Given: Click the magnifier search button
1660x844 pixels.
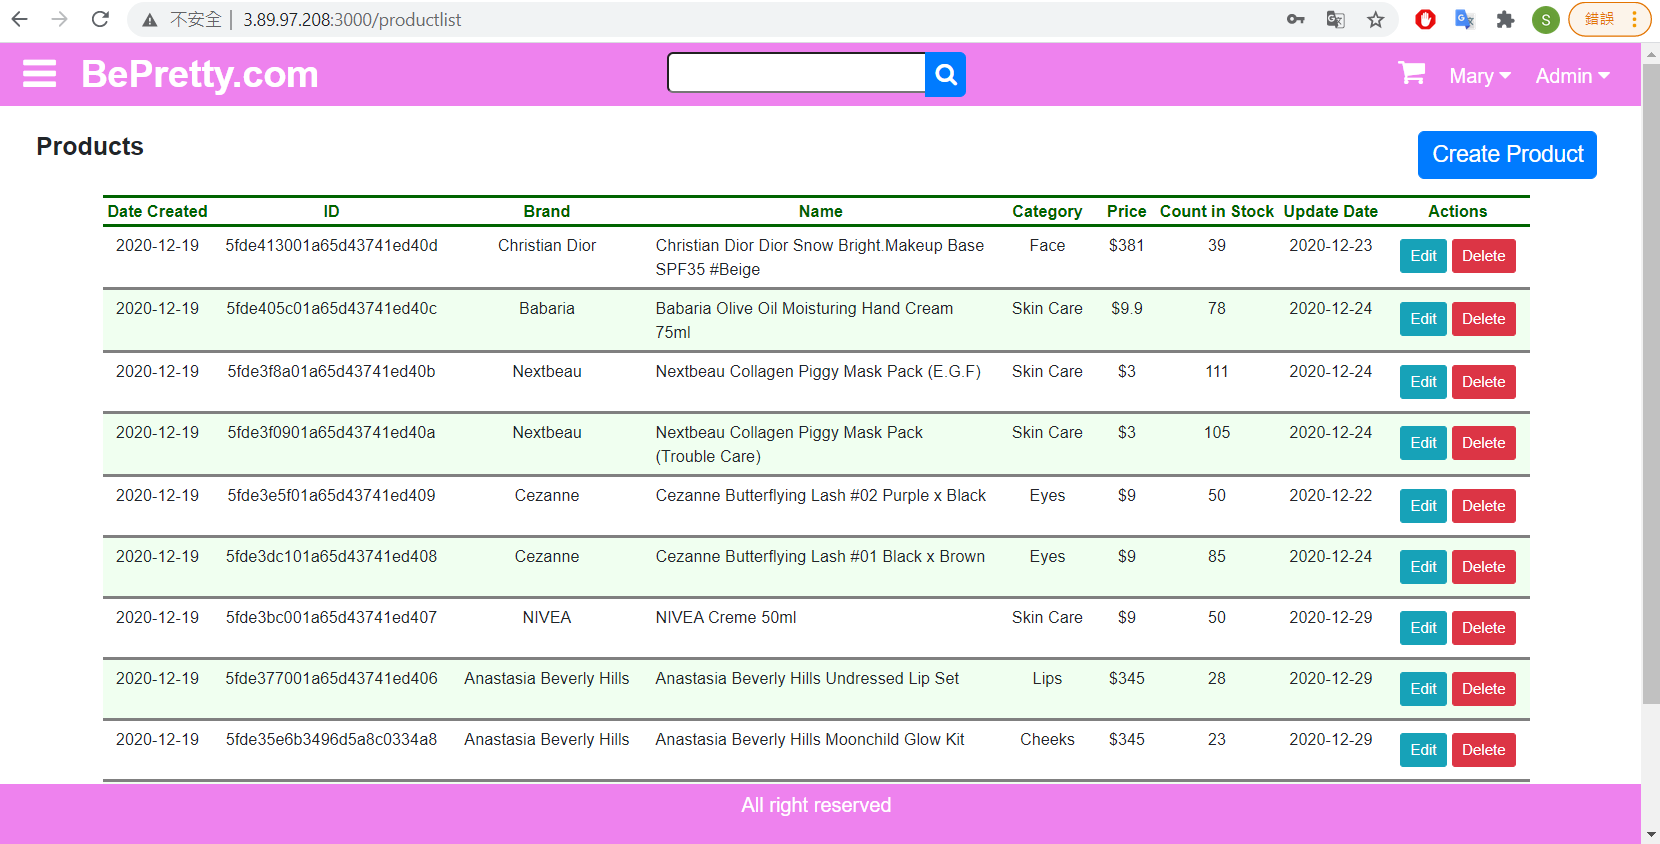Looking at the screenshot, I should [946, 74].
